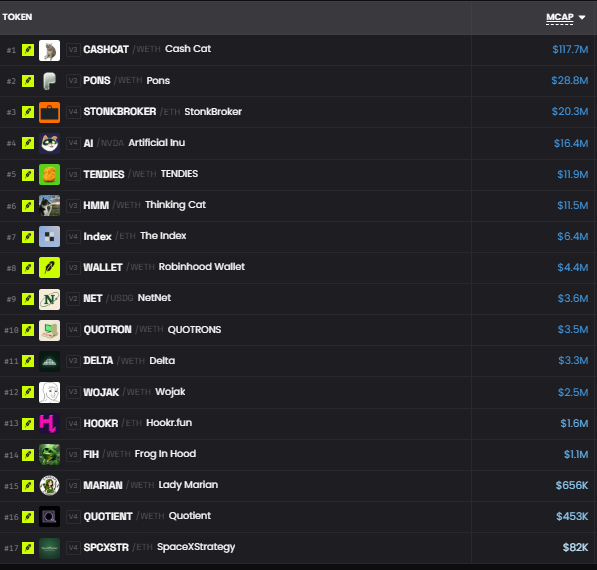
Task: Click the feather badge on CASHCAT row
Action: 28,50
